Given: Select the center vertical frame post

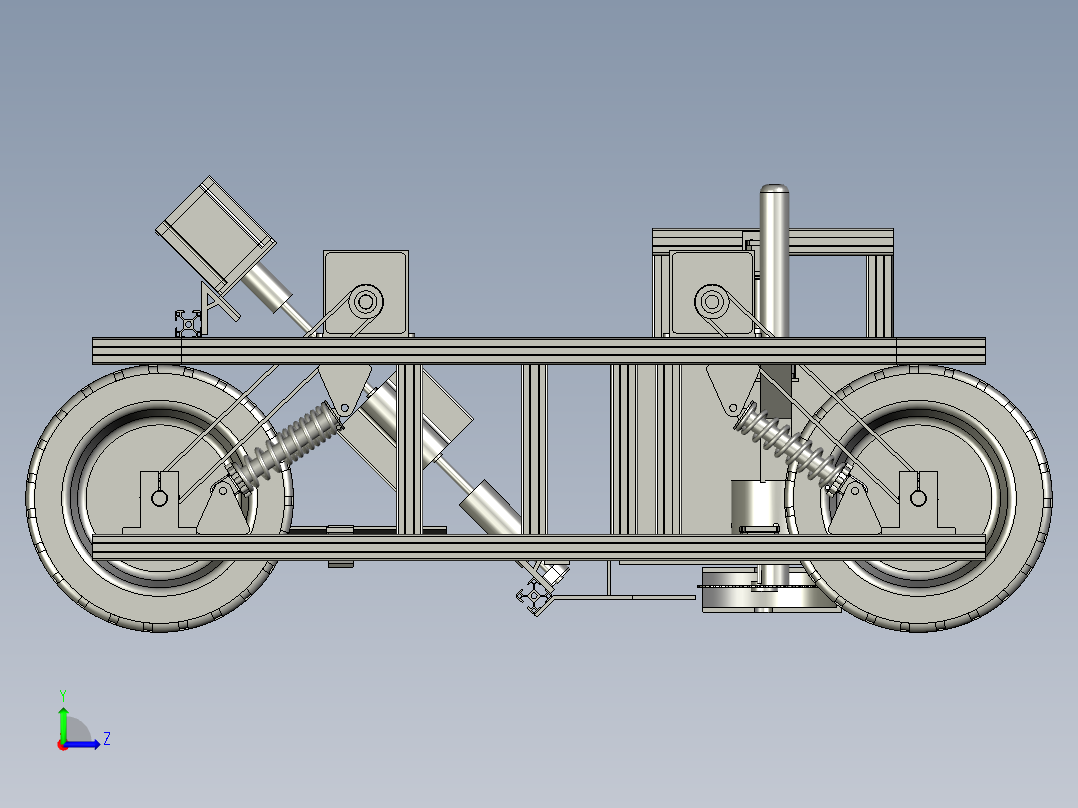Looking at the screenshot, I should click(534, 450).
